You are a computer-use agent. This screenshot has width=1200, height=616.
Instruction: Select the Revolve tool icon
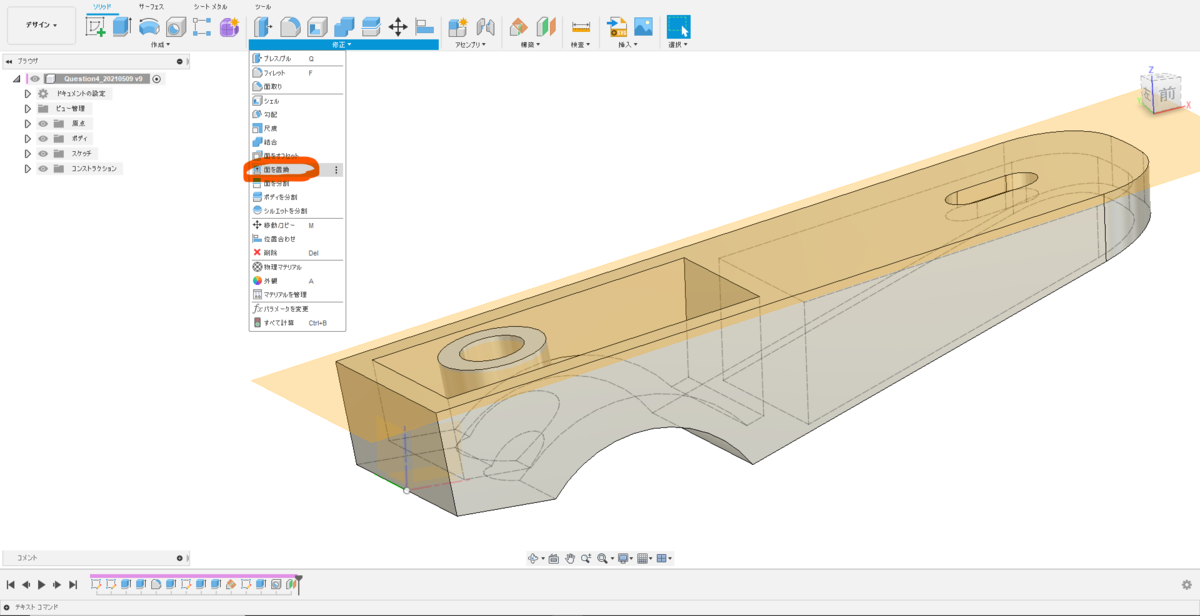[149, 27]
